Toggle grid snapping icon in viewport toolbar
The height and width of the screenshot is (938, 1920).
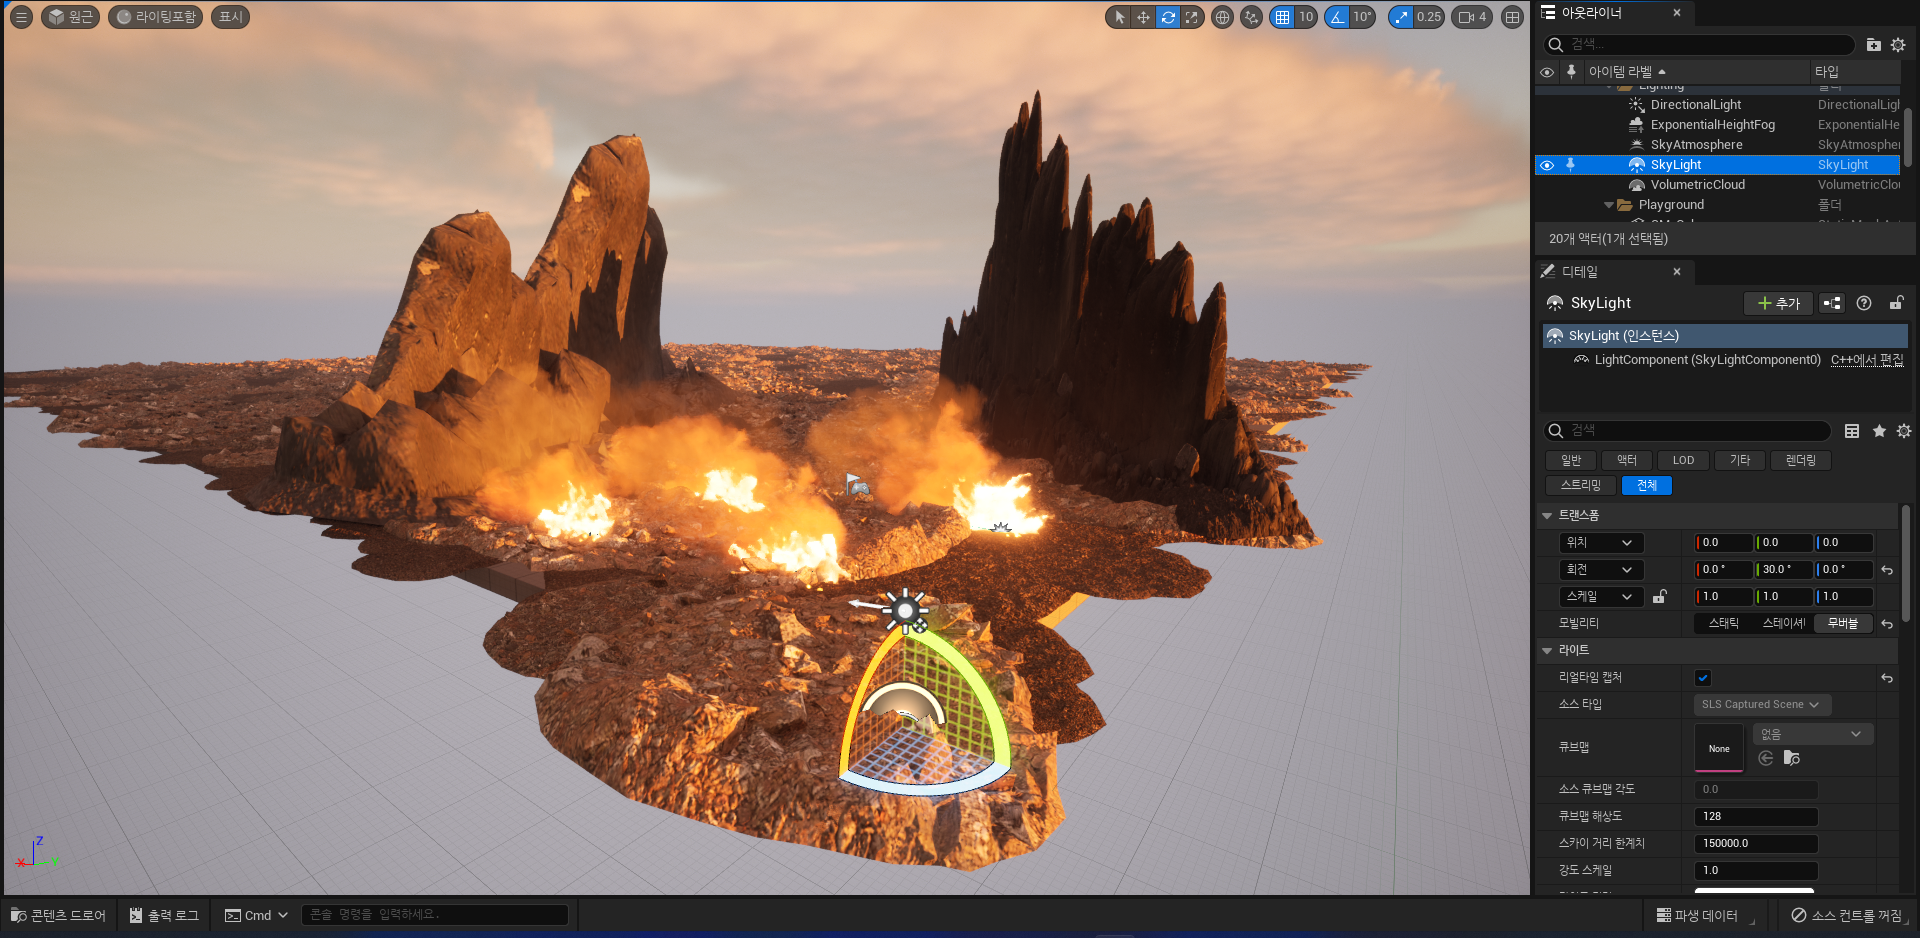point(1282,17)
